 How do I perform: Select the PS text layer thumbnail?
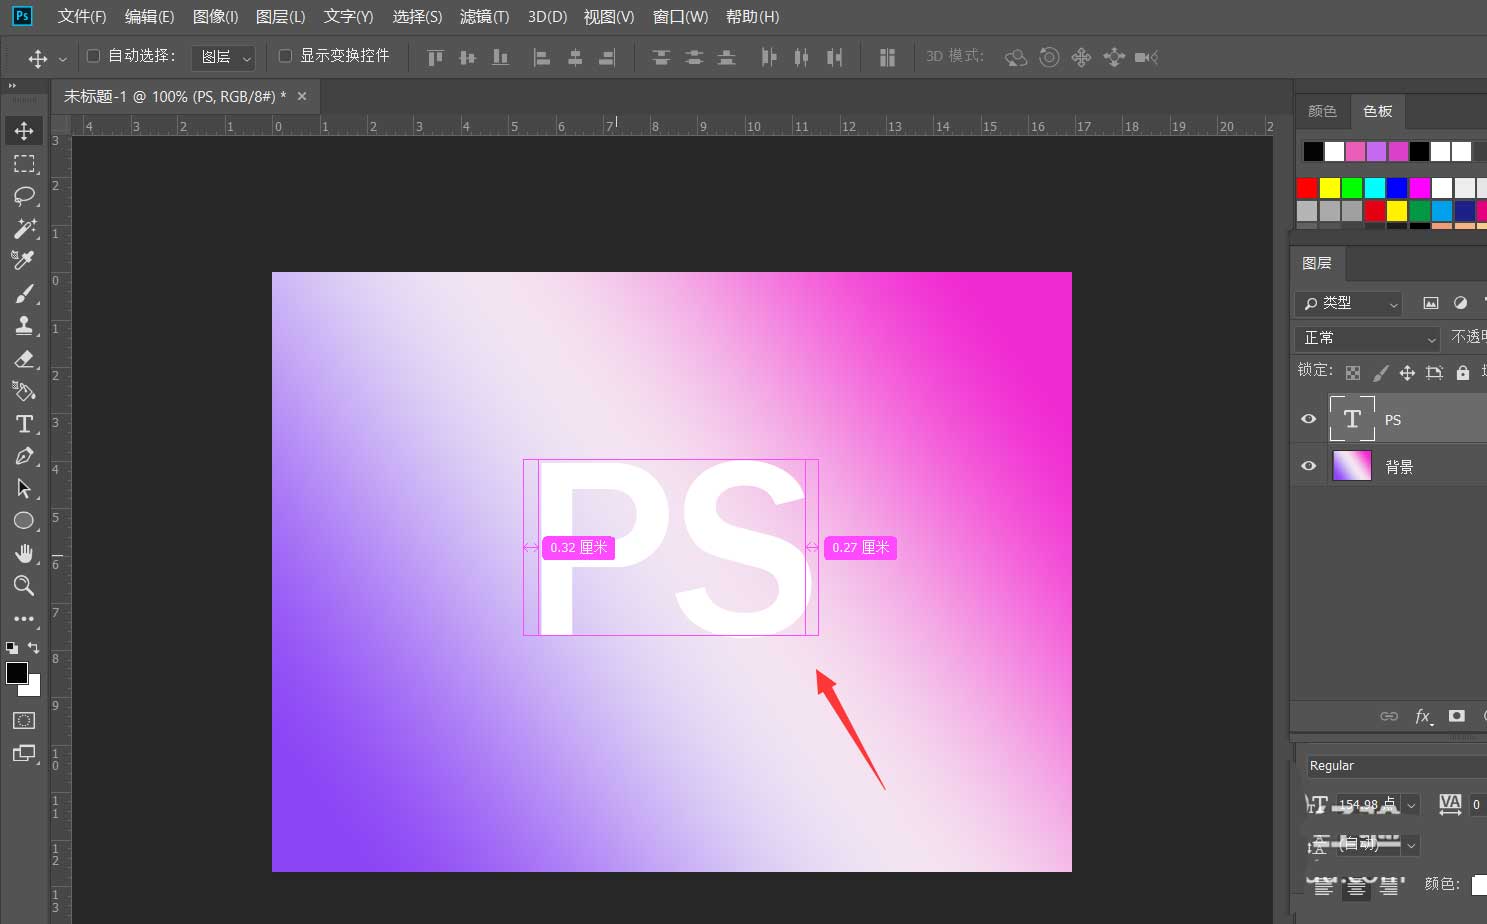(x=1352, y=419)
